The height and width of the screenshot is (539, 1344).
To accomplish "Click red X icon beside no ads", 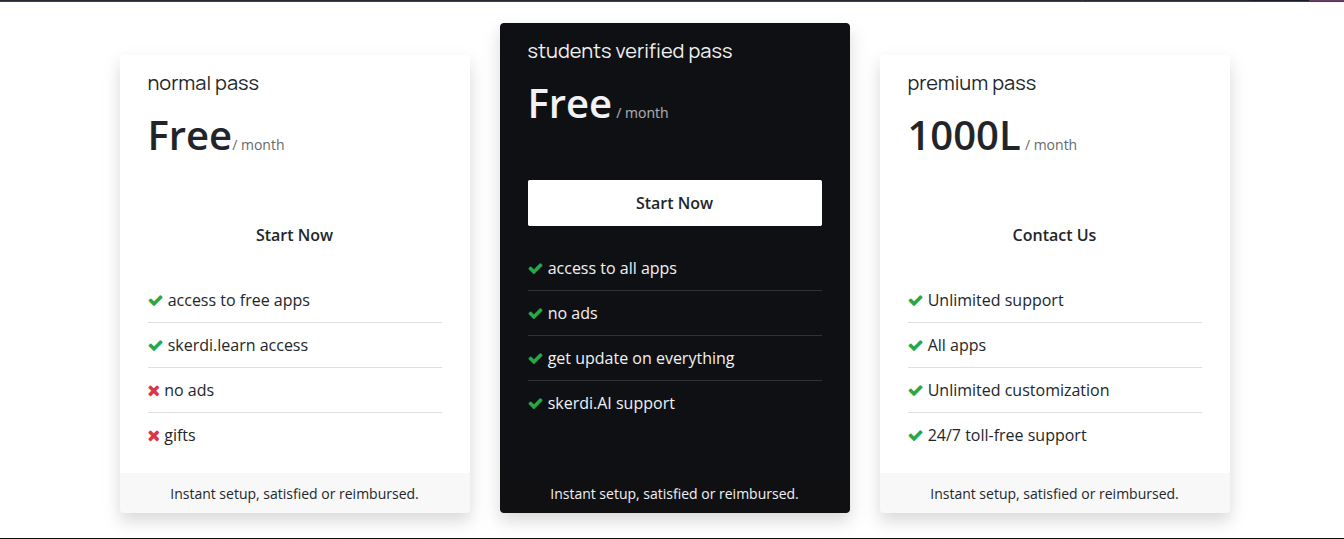I will (154, 391).
